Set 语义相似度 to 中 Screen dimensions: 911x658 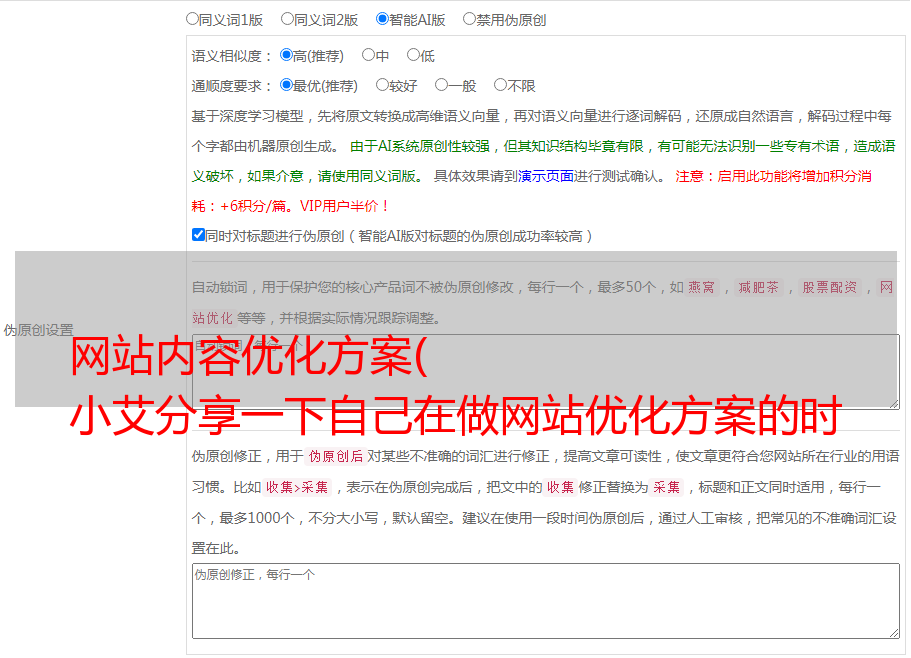coord(368,55)
